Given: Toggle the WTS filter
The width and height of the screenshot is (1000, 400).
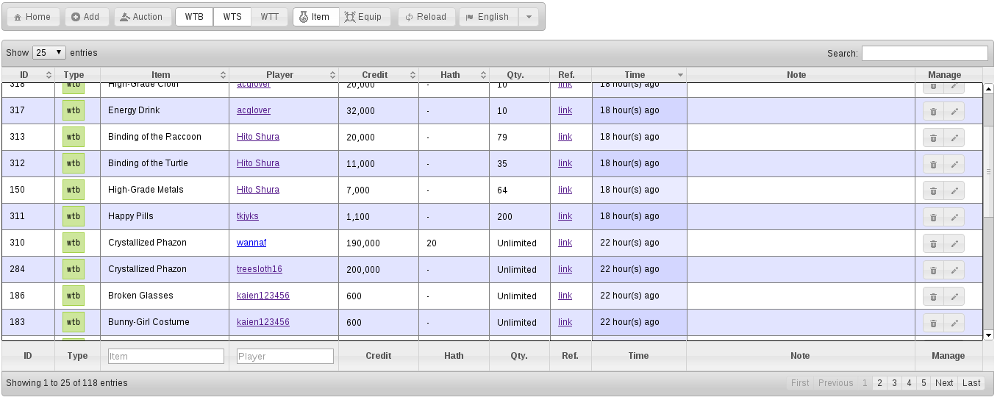Looking at the screenshot, I should tap(232, 17).
